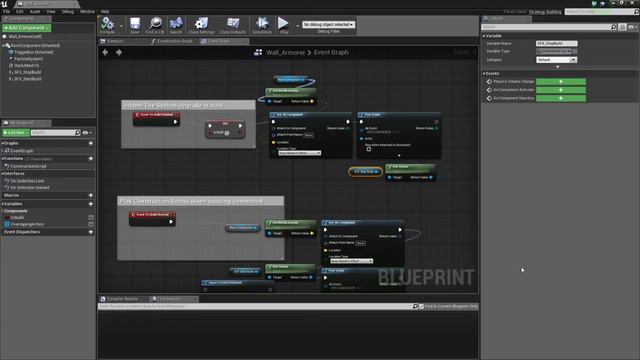Expand advanced Variable options arrow
This screenshot has width=640, height=360.
[x=558, y=67]
